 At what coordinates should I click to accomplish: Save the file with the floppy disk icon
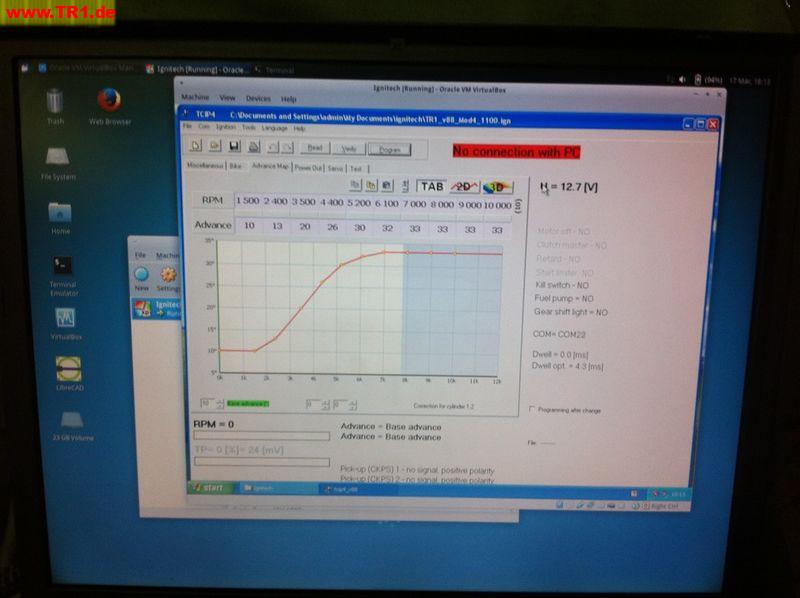tap(234, 147)
